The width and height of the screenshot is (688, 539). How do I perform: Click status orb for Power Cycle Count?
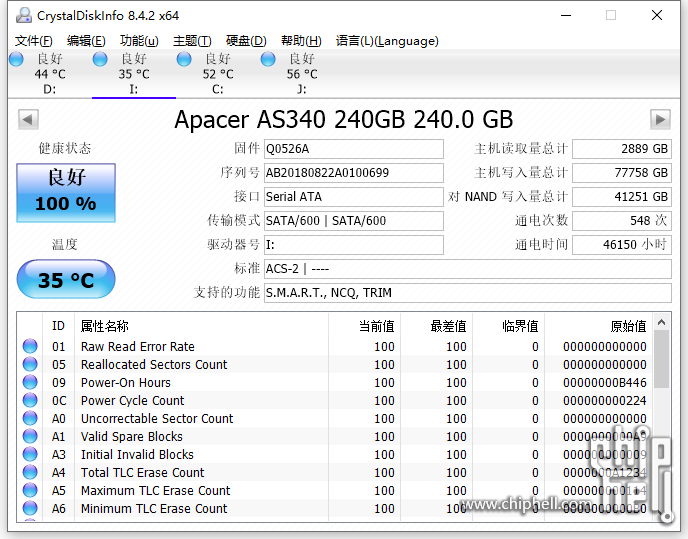(30, 400)
